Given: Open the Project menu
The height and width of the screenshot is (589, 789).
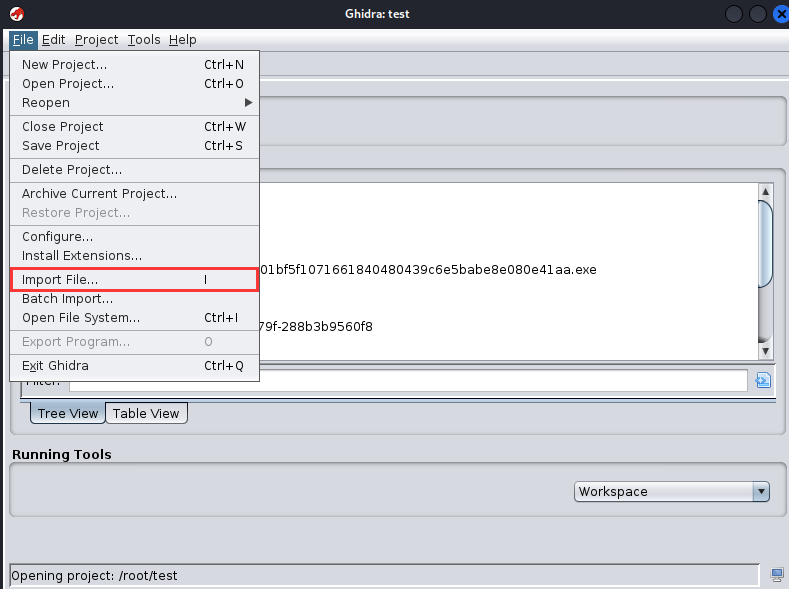Looking at the screenshot, I should pyautogui.click(x=96, y=40).
